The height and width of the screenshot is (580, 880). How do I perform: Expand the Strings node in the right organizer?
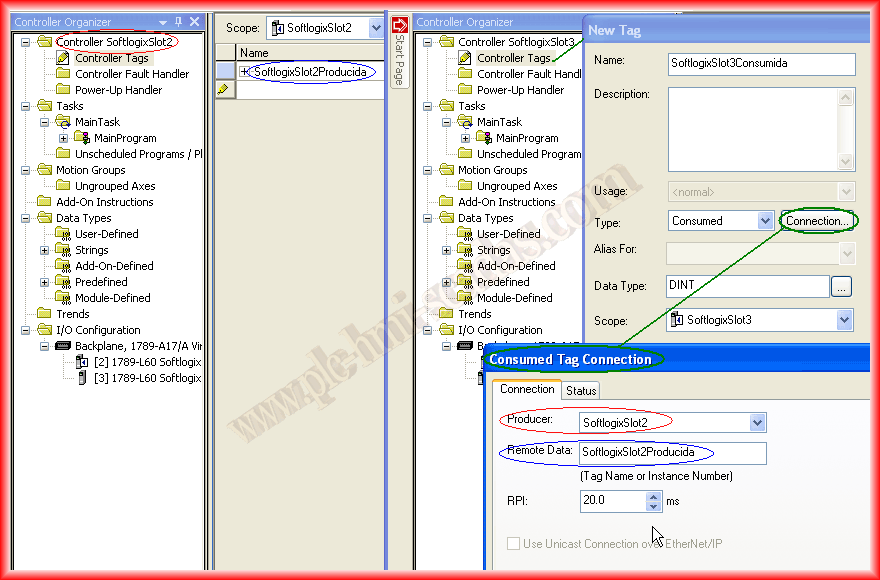447,250
